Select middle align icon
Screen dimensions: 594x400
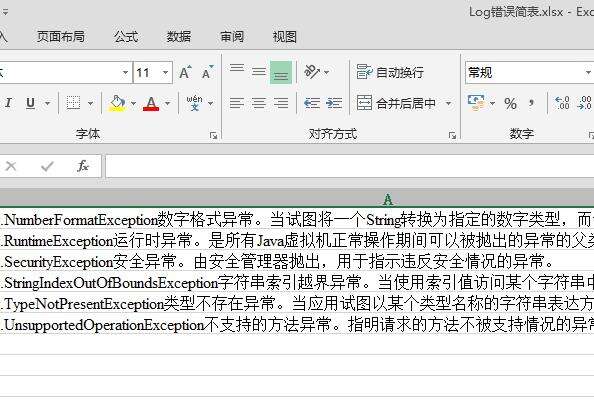(259, 71)
